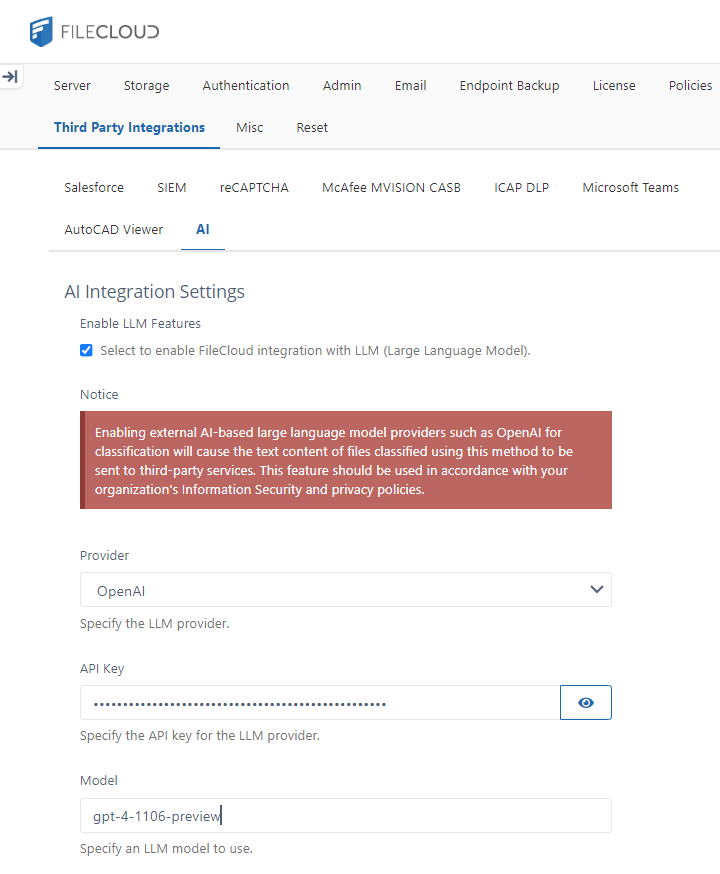Show the API key with eye icon

[586, 703]
